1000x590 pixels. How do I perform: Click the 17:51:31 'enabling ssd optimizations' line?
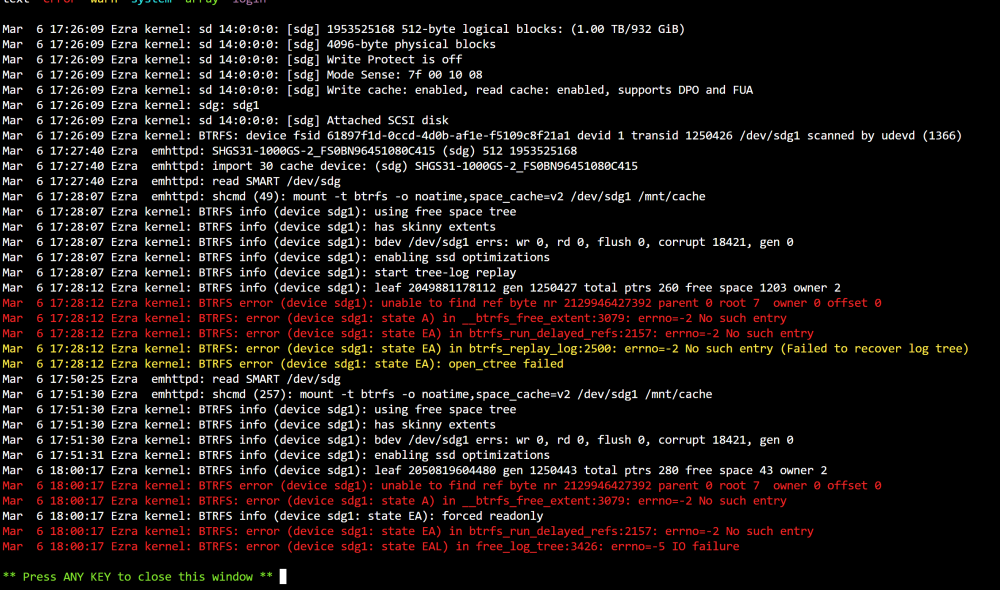tap(276, 455)
